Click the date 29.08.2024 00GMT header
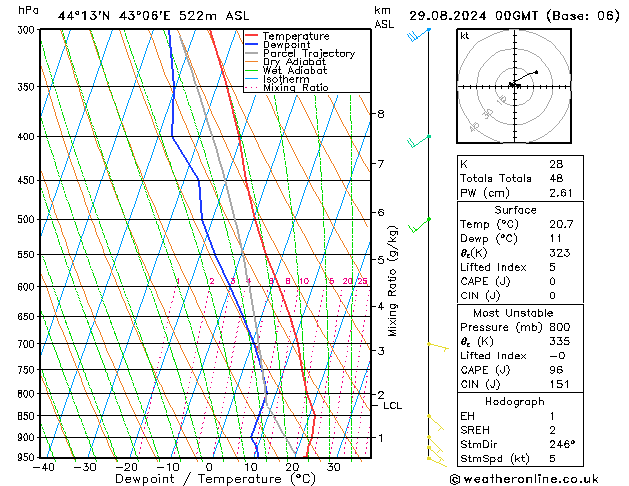The width and height of the screenshot is (629, 486). point(473,16)
